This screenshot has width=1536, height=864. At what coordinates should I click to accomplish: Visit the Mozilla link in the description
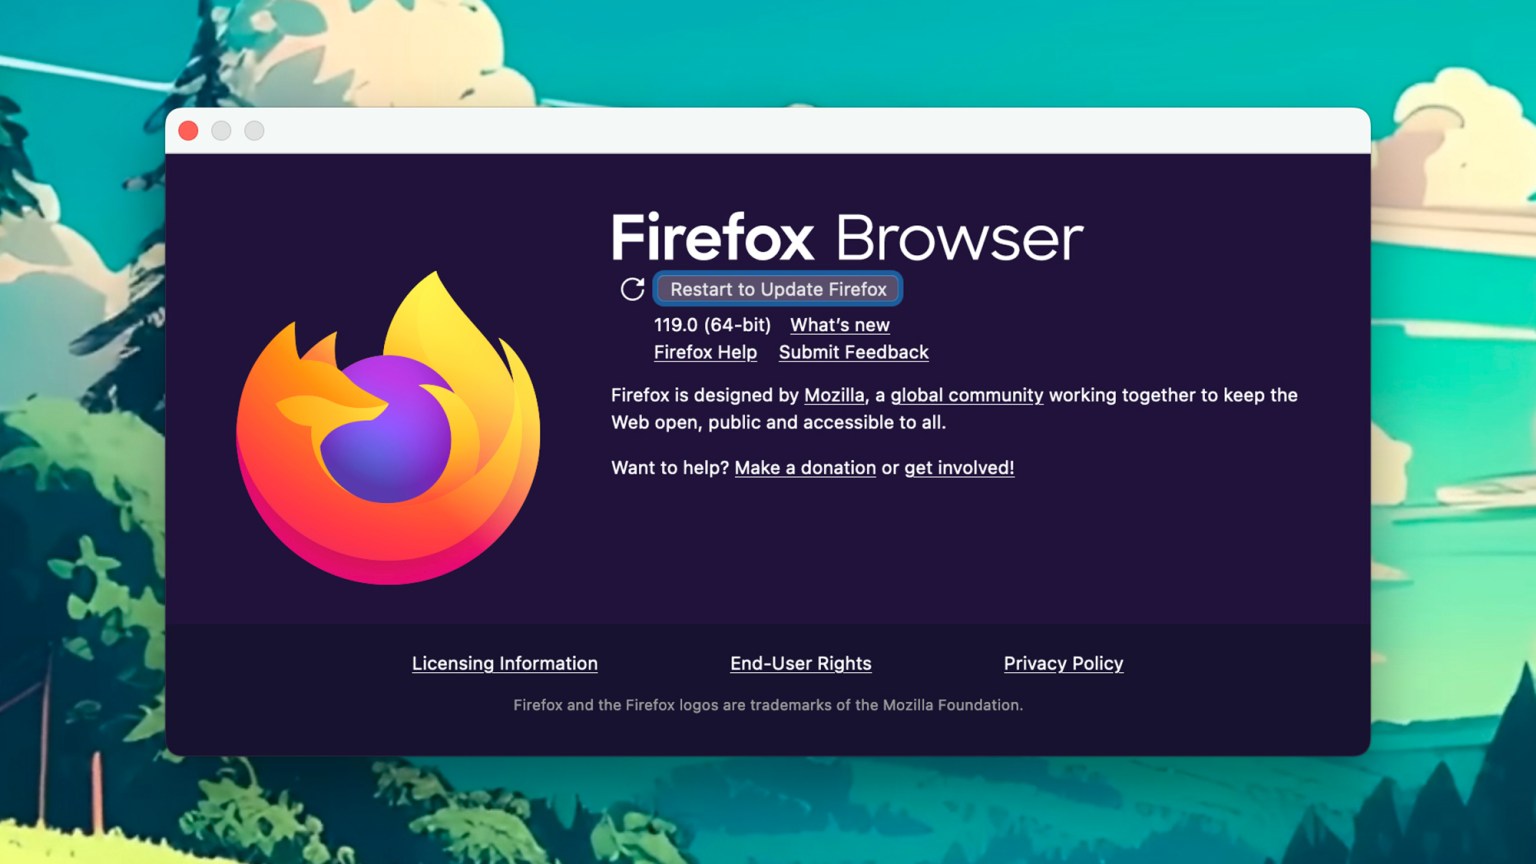coord(833,395)
